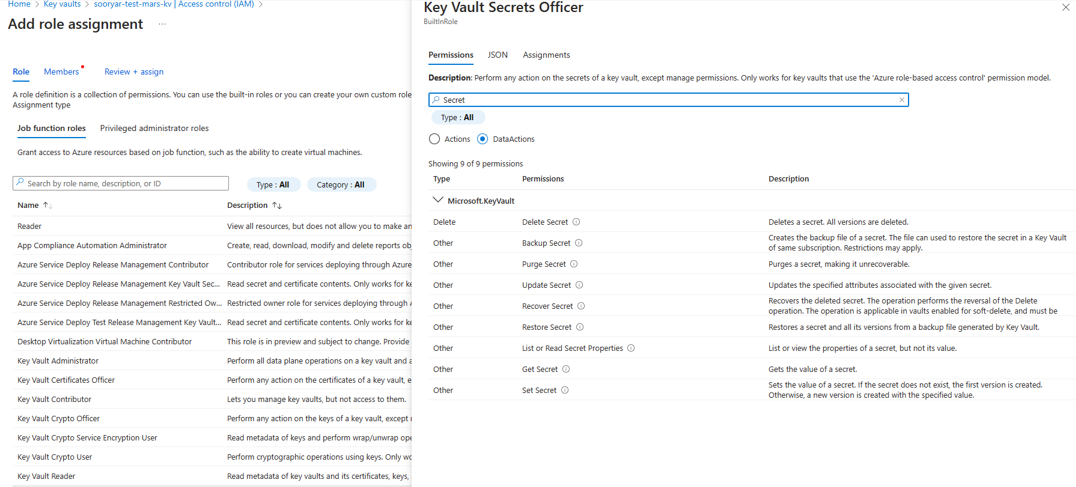Go to Home in breadcrumb

[x=17, y=4]
